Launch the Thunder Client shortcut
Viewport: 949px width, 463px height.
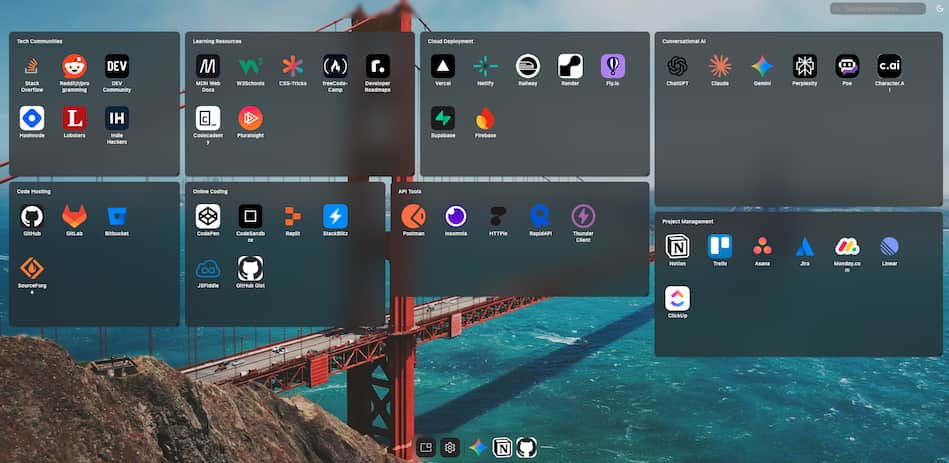pos(583,217)
